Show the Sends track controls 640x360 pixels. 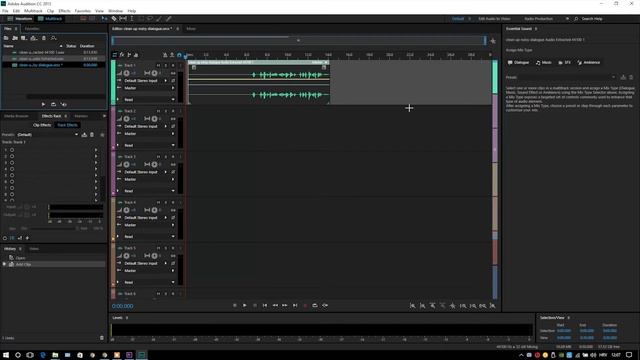point(129,55)
